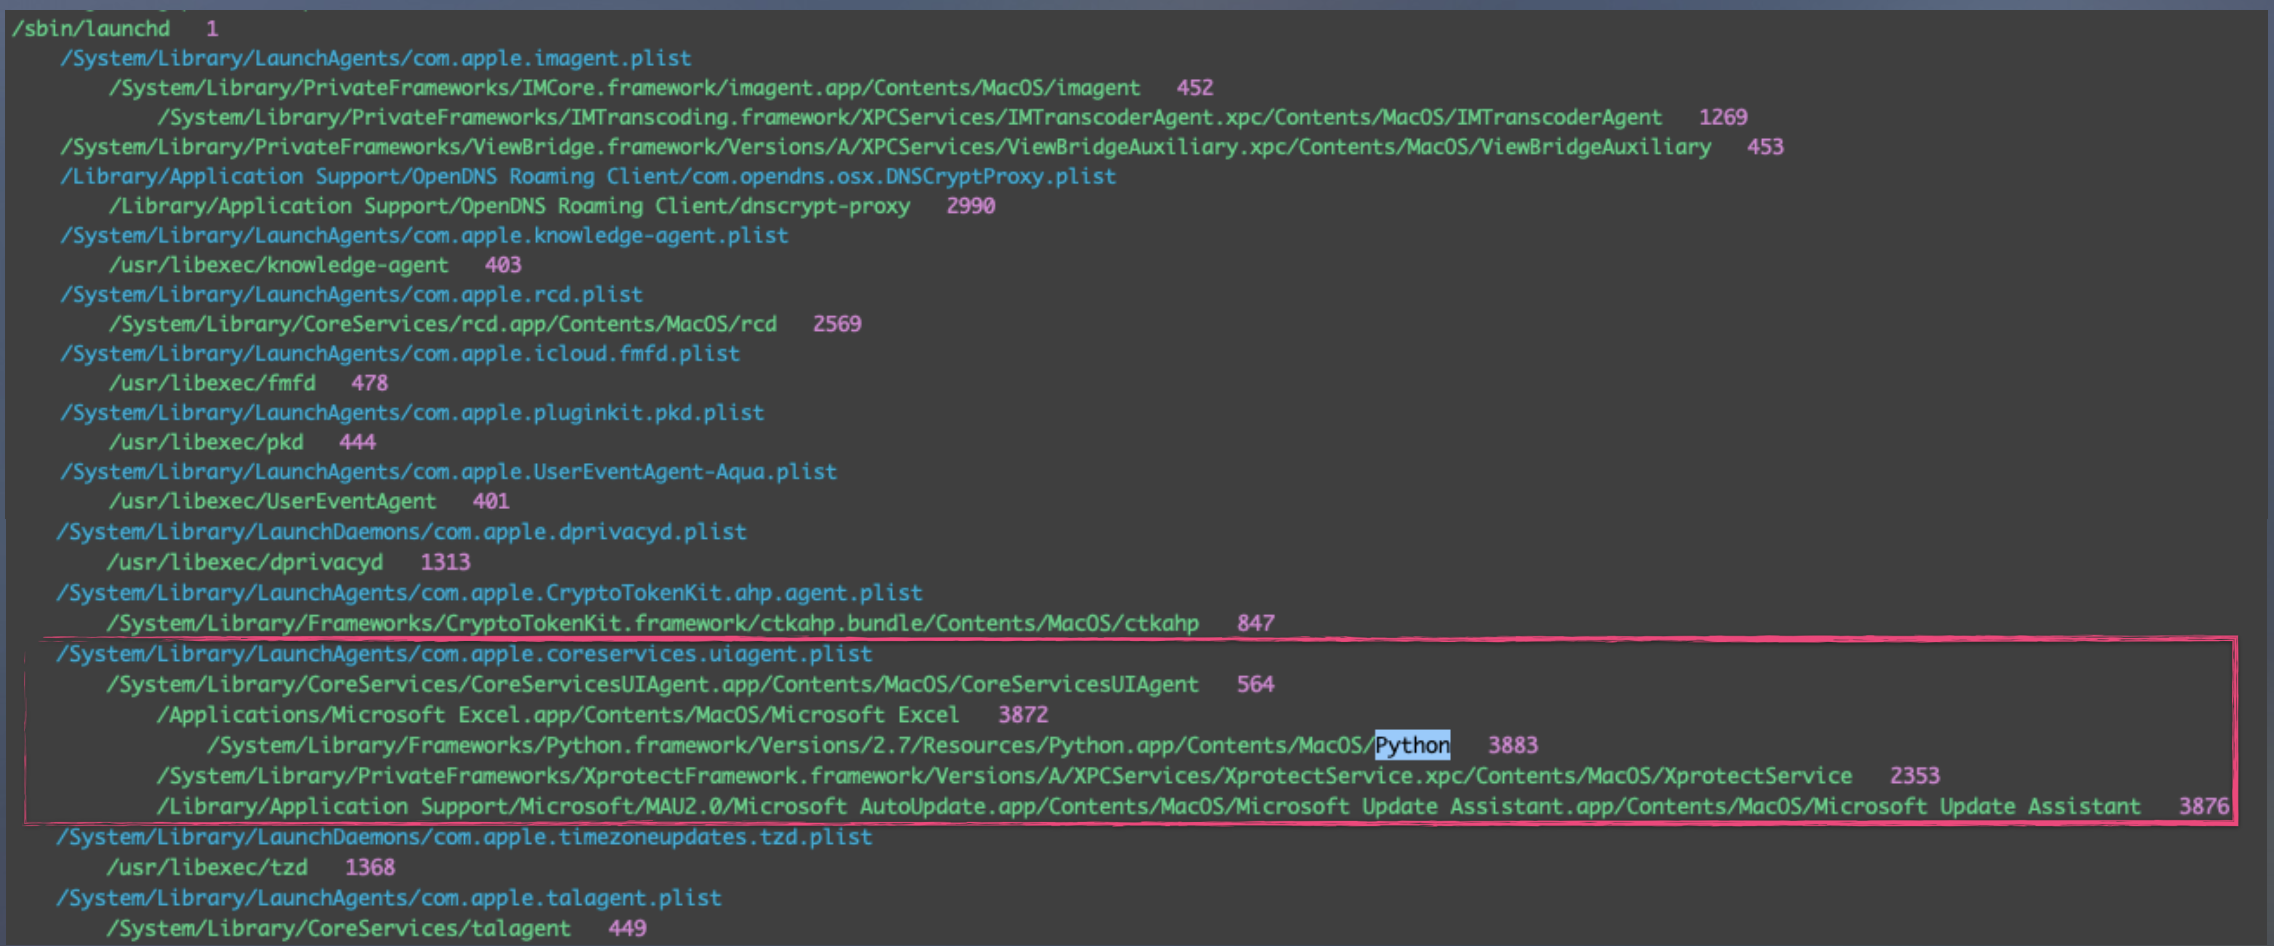
Task: Select the /usr/libexec/UserEventAgent path
Action: pos(273,501)
